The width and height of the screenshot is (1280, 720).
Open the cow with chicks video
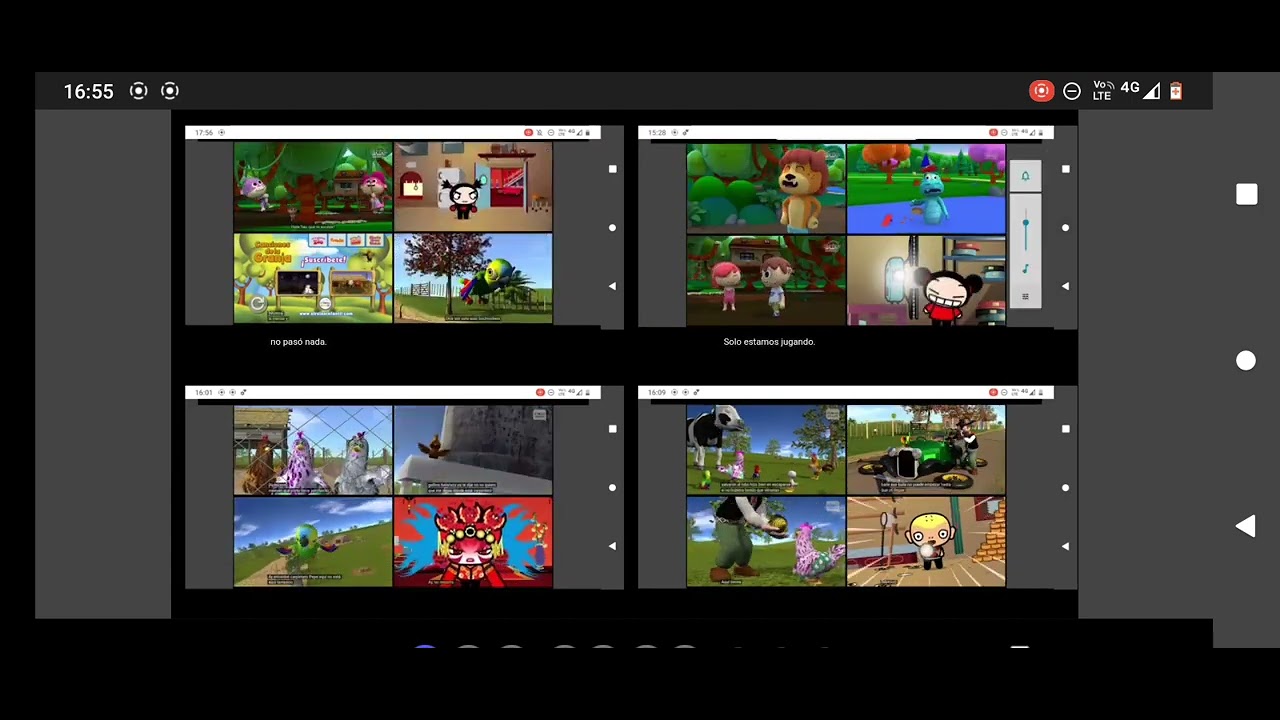766,450
